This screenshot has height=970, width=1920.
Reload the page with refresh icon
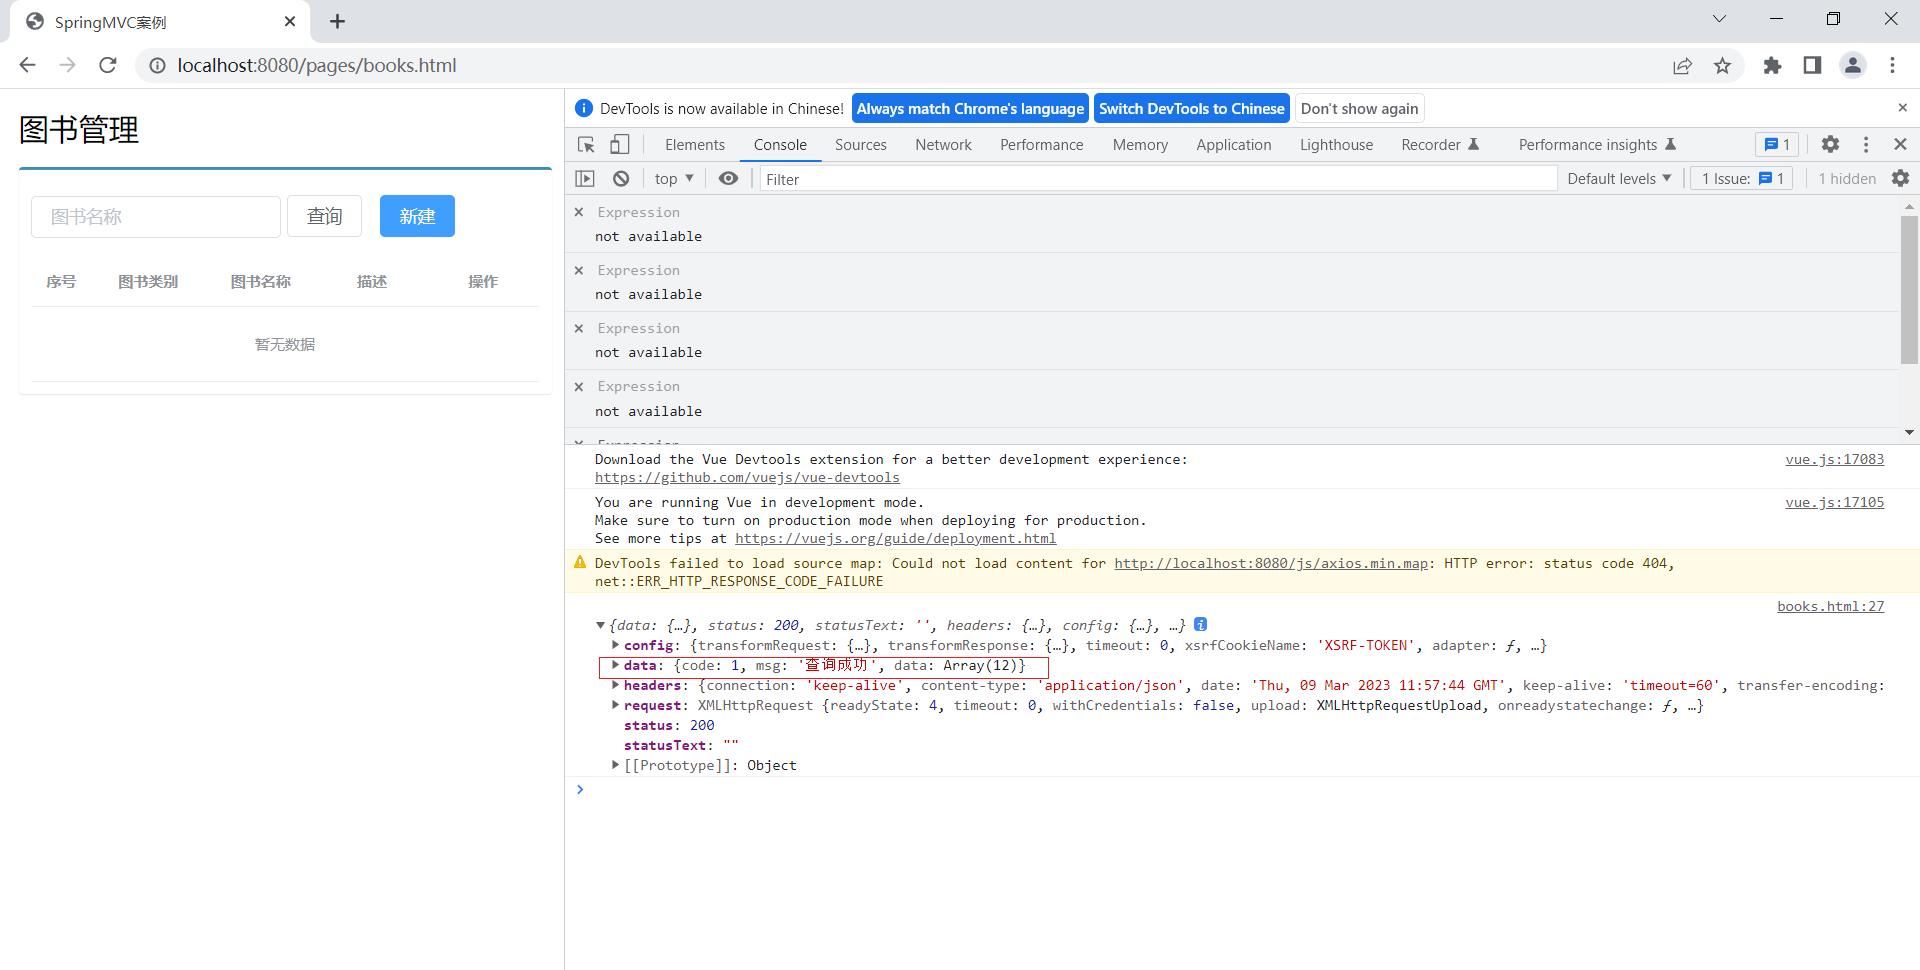click(x=108, y=66)
